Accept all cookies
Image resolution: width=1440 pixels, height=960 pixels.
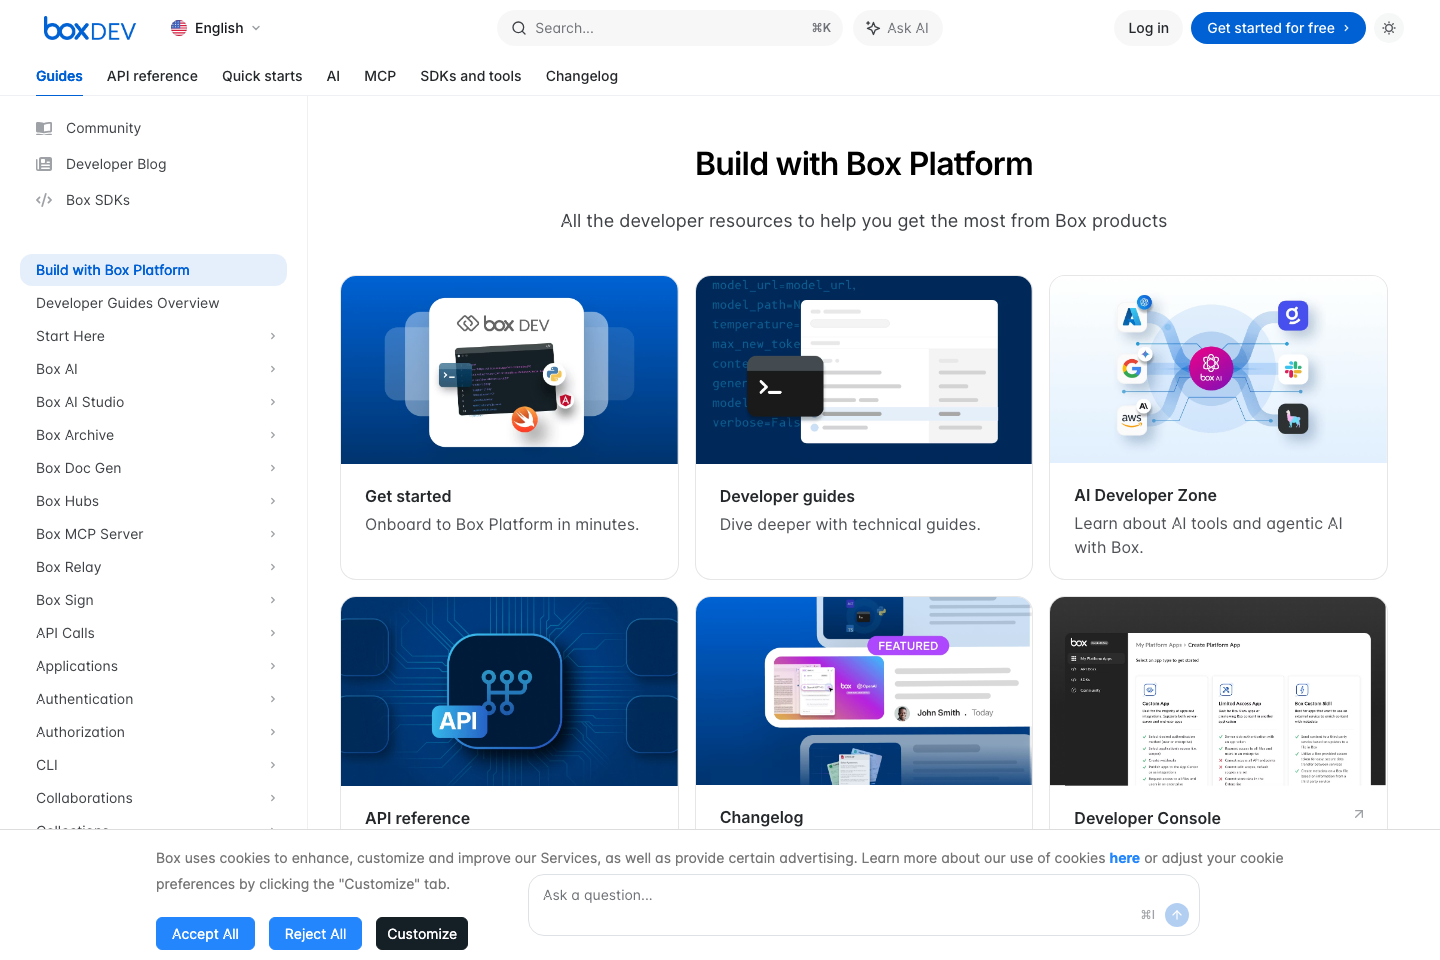coord(205,933)
